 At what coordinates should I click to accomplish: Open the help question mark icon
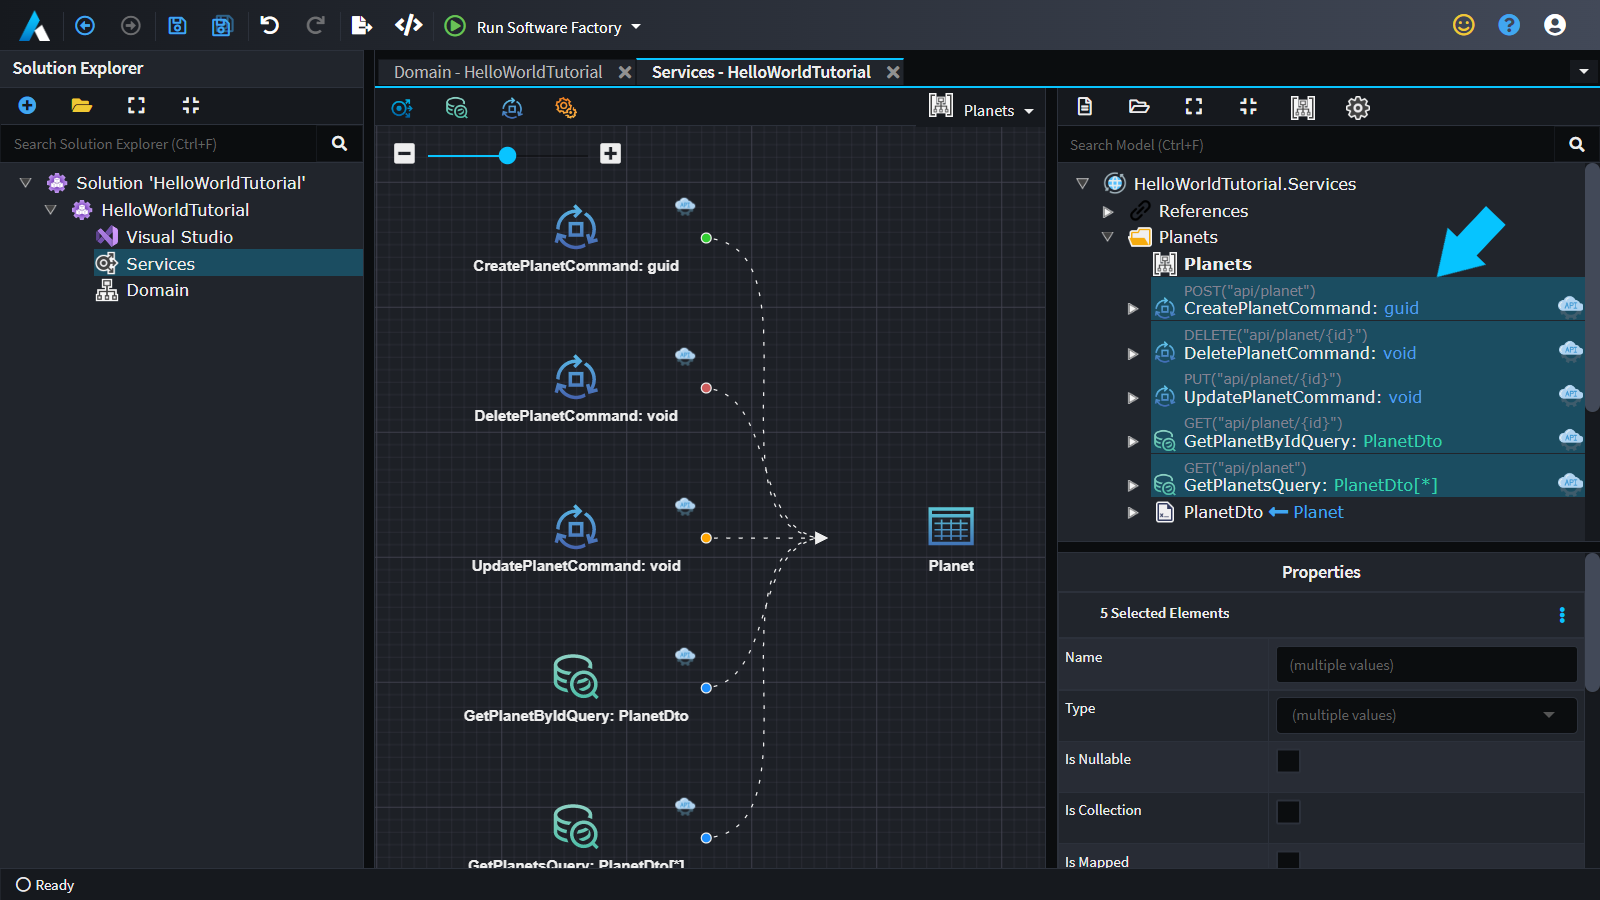[x=1509, y=25]
